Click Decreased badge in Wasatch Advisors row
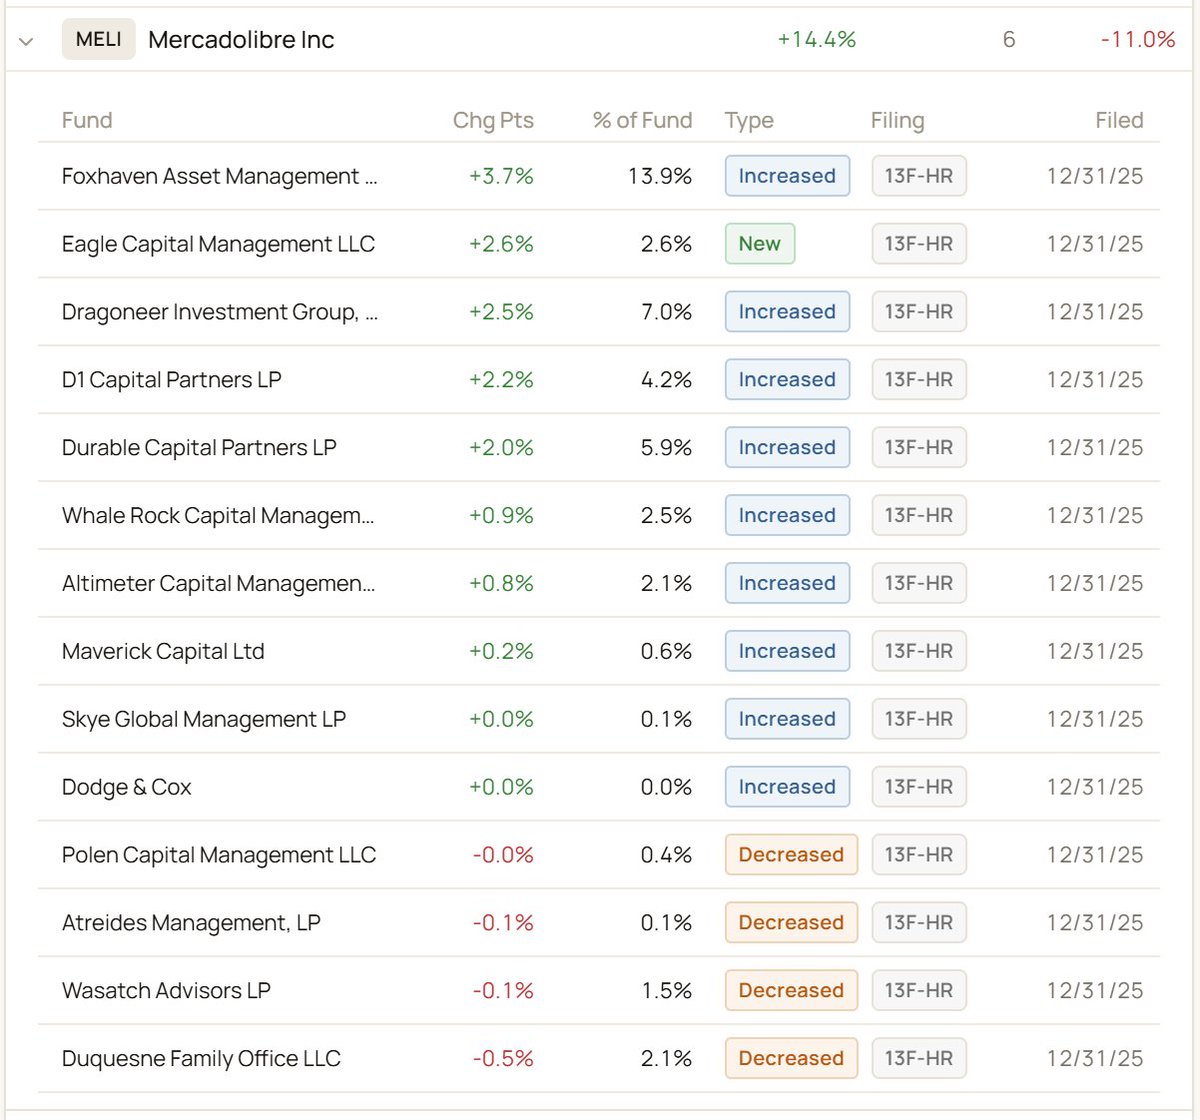Image resolution: width=1200 pixels, height=1120 pixels. (791, 991)
